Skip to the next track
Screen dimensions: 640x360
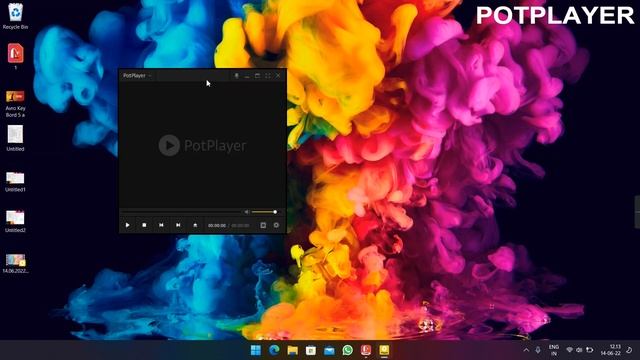click(178, 225)
